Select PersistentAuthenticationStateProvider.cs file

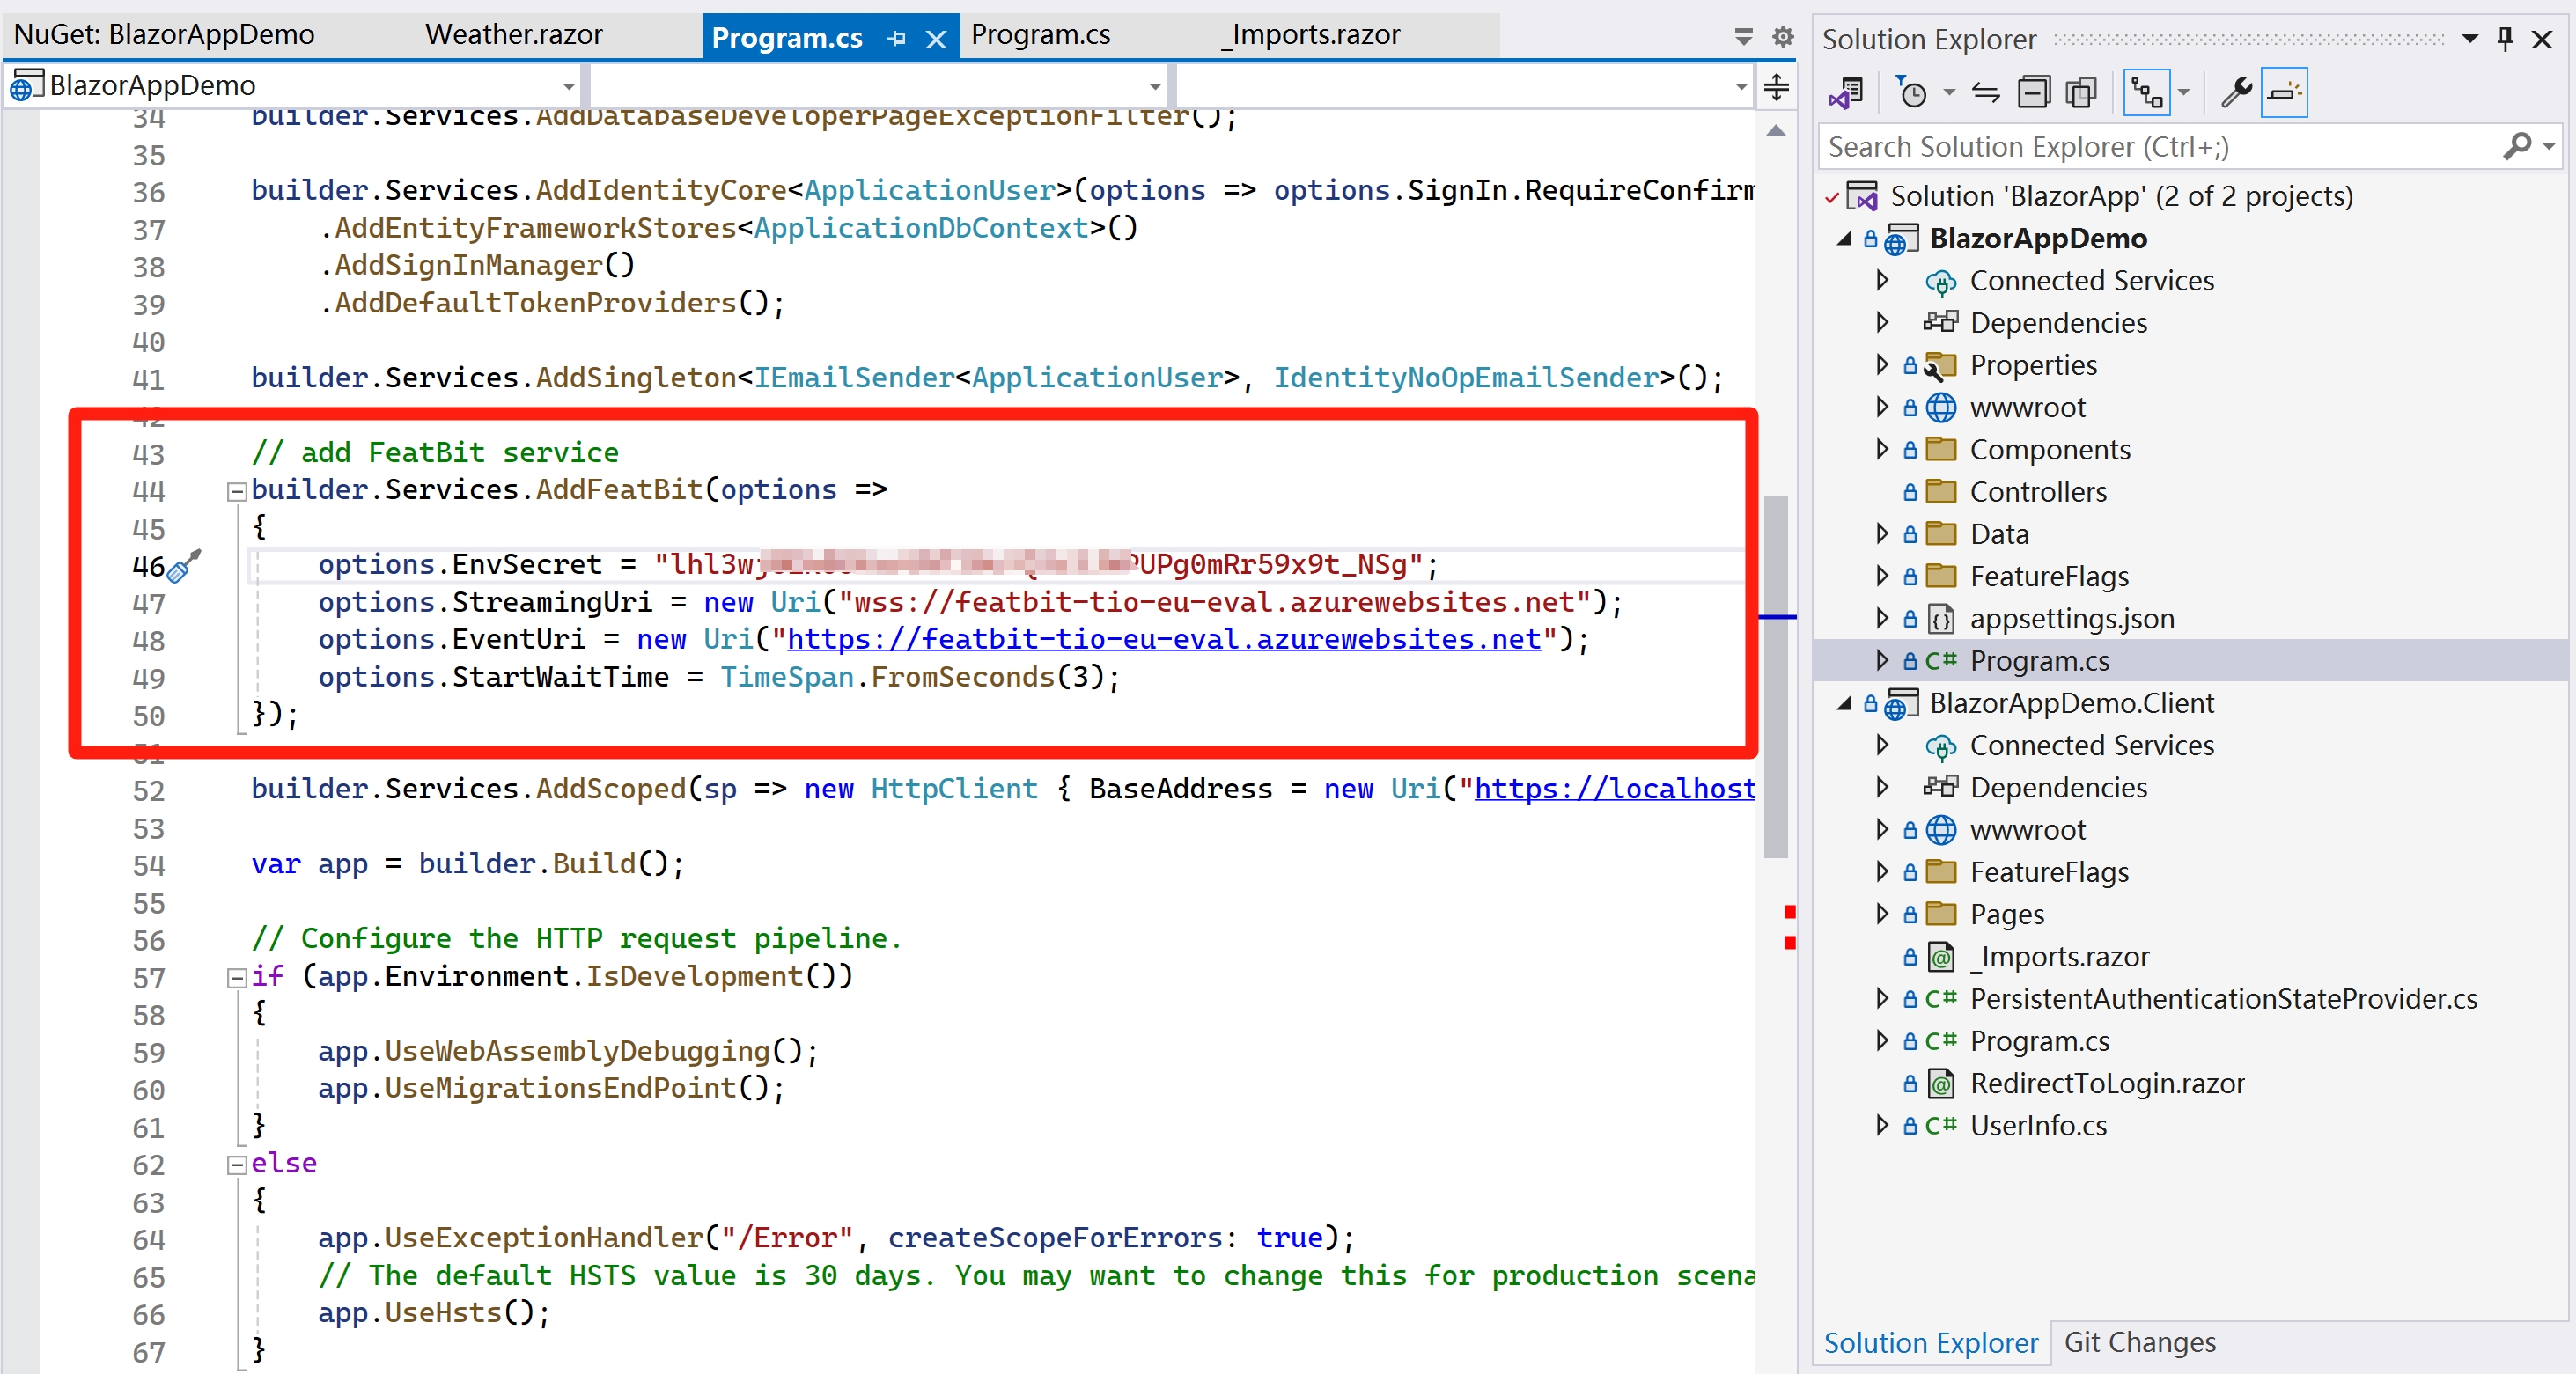pyautogui.click(x=2223, y=999)
